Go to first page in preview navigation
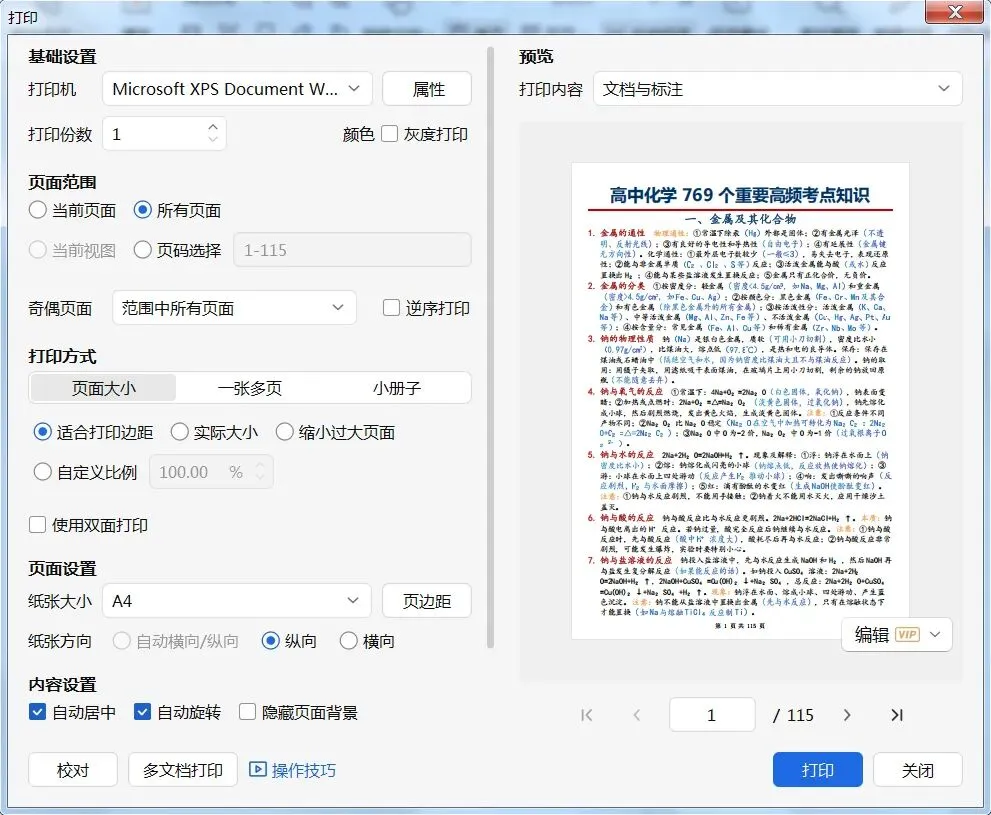 click(587, 715)
